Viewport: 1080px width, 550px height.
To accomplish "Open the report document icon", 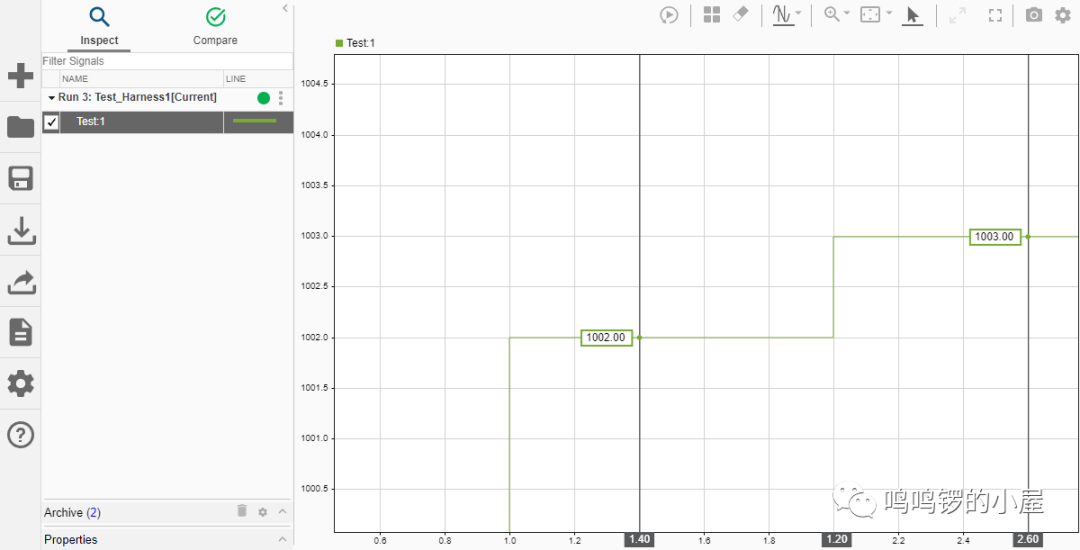I will [x=20, y=332].
